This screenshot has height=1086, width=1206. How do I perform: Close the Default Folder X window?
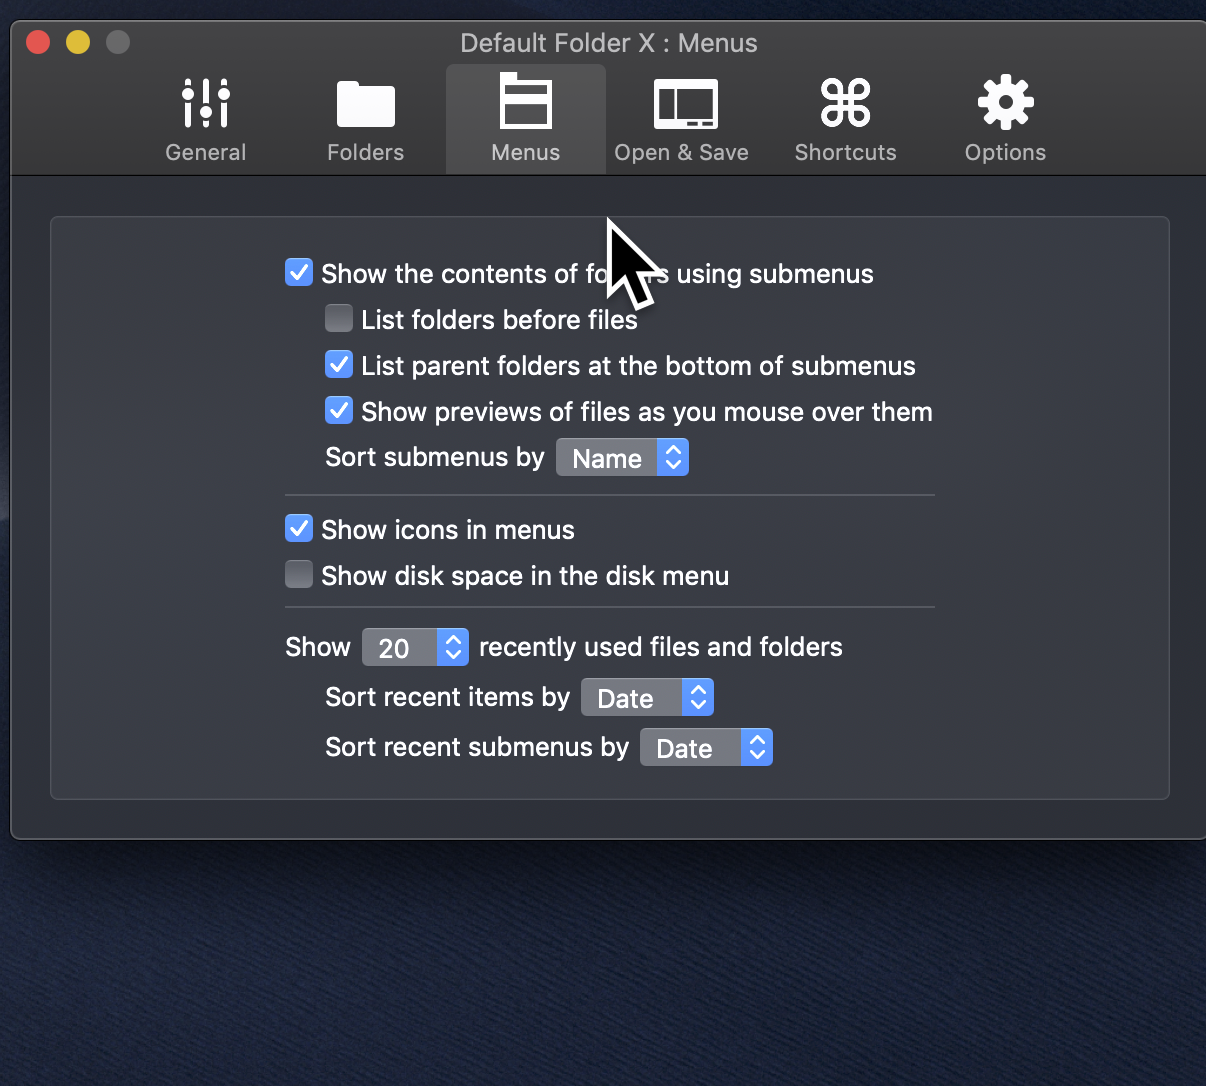(38, 42)
